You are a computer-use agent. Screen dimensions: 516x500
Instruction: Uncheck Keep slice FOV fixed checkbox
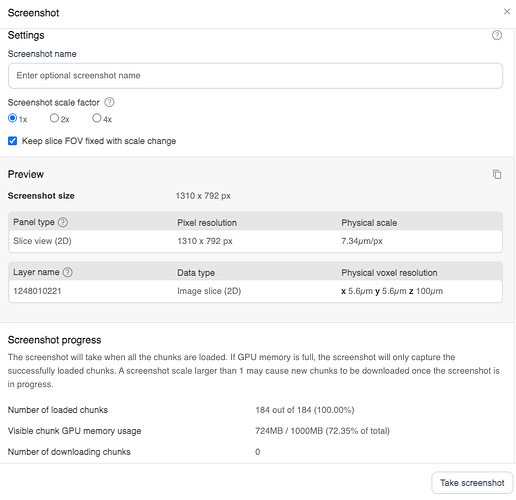(12, 141)
